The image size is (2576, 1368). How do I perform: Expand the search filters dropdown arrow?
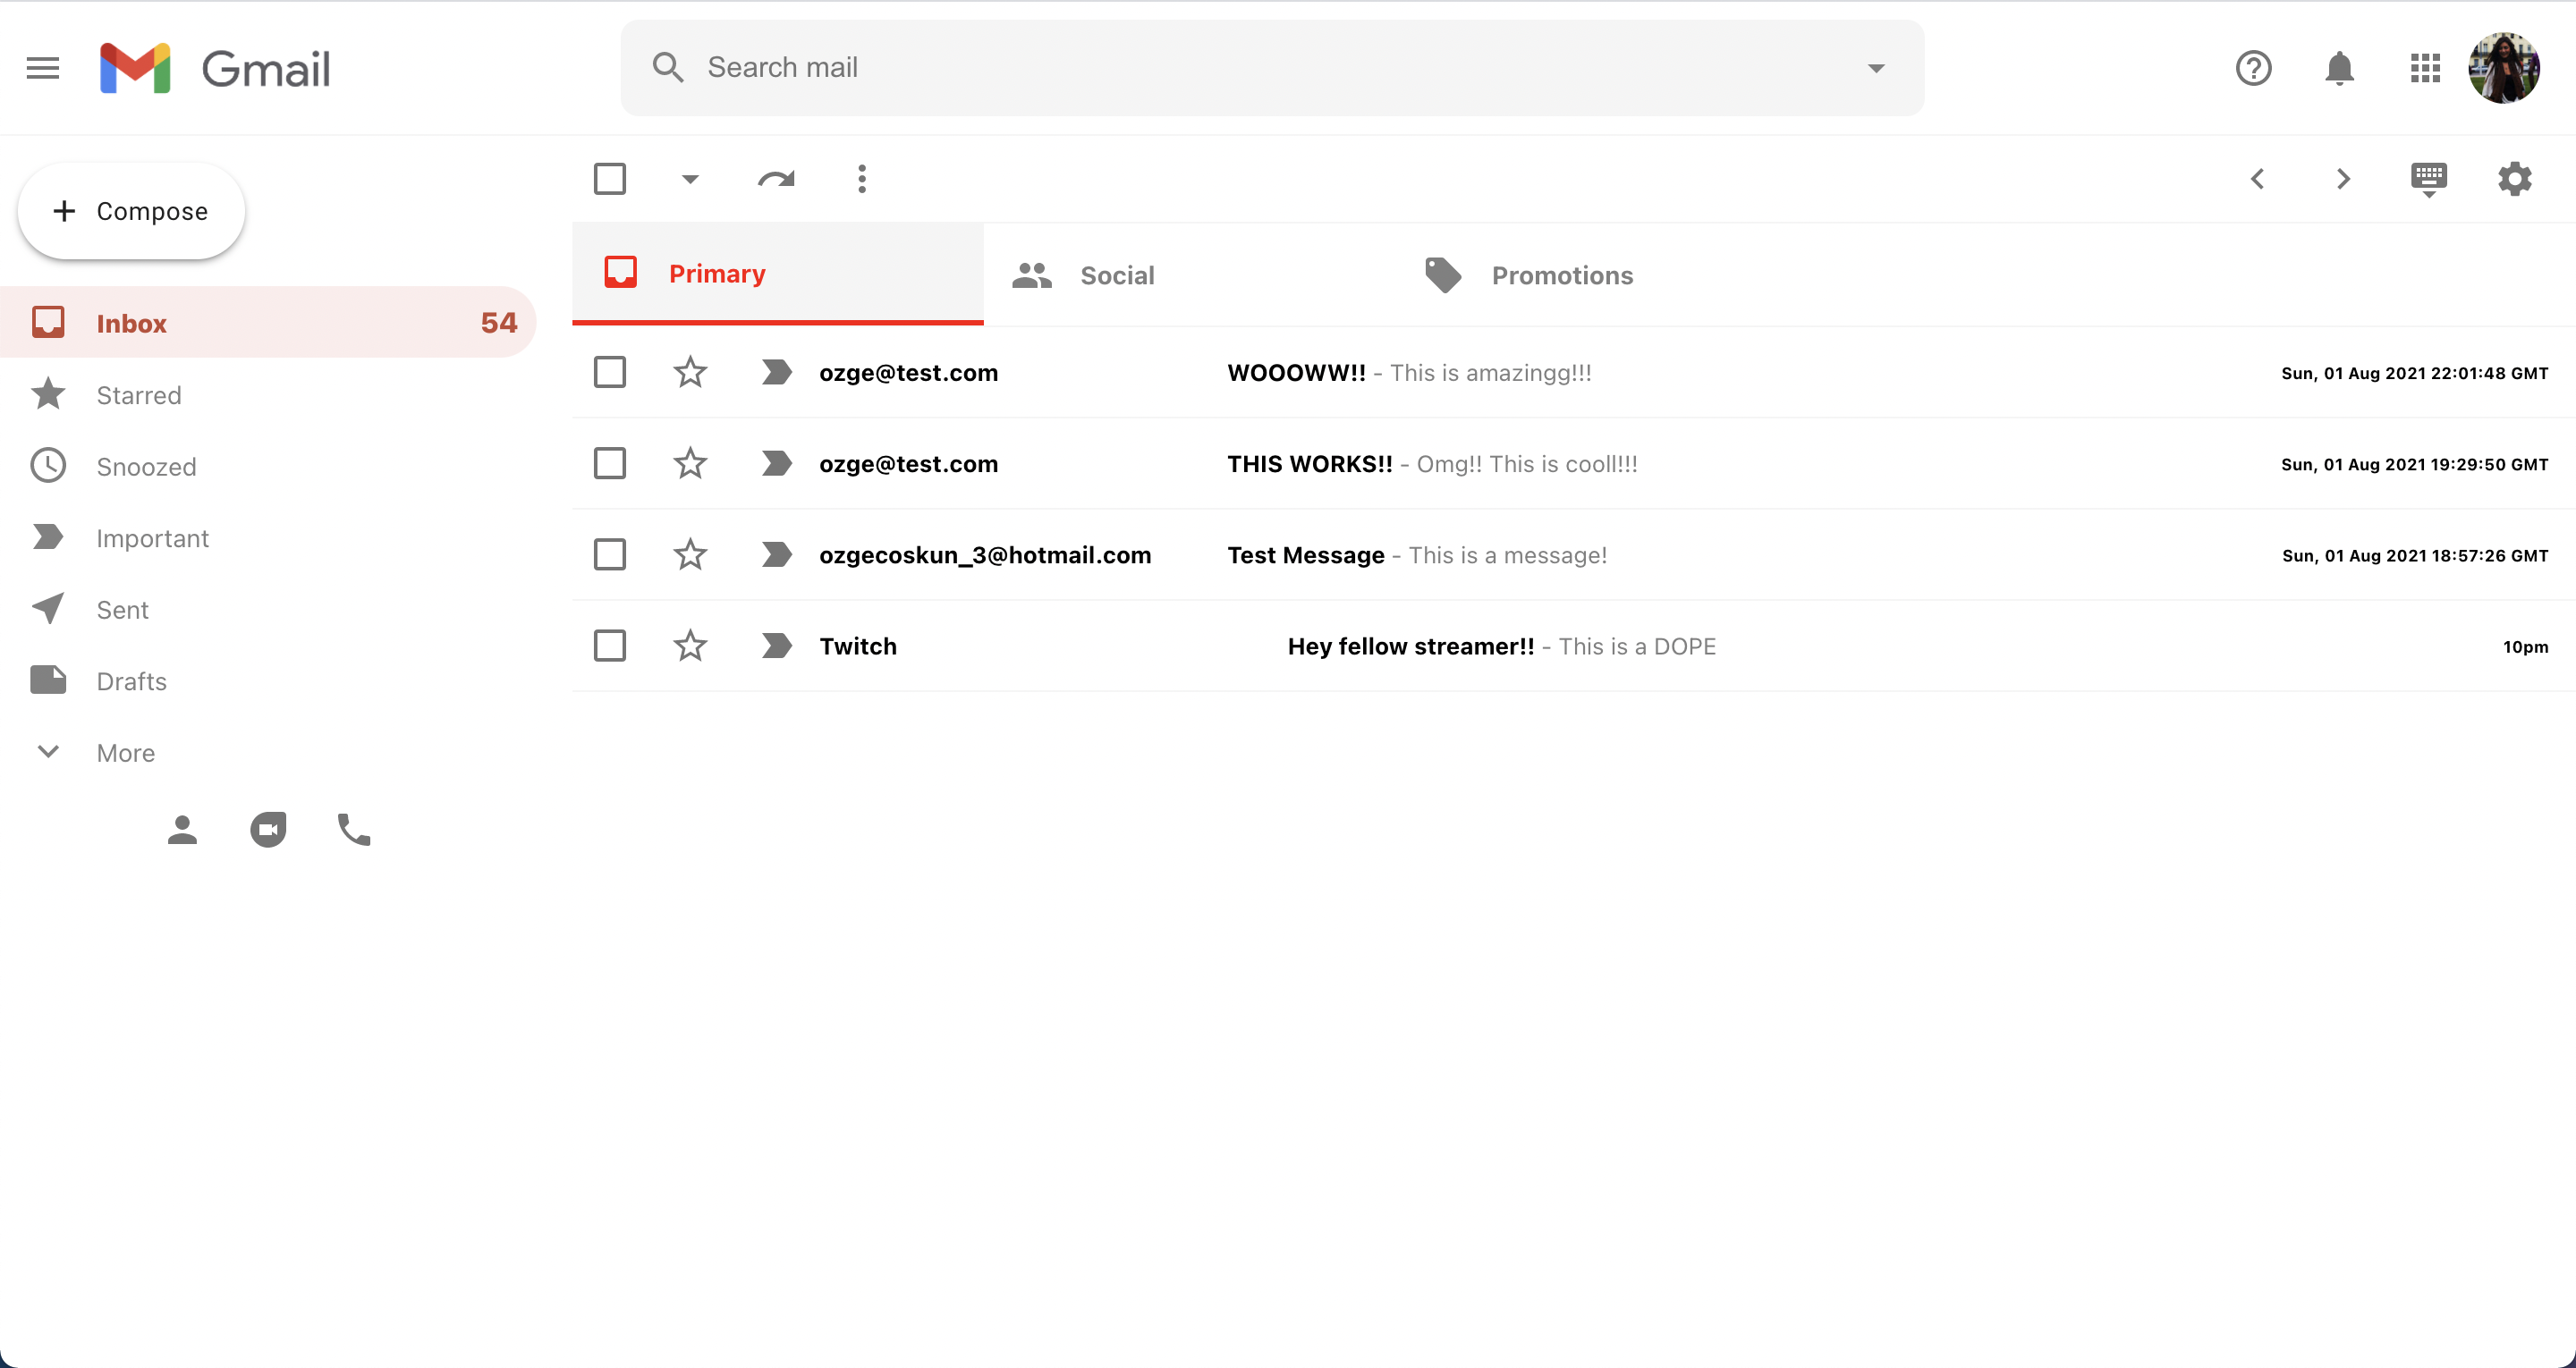(1876, 68)
